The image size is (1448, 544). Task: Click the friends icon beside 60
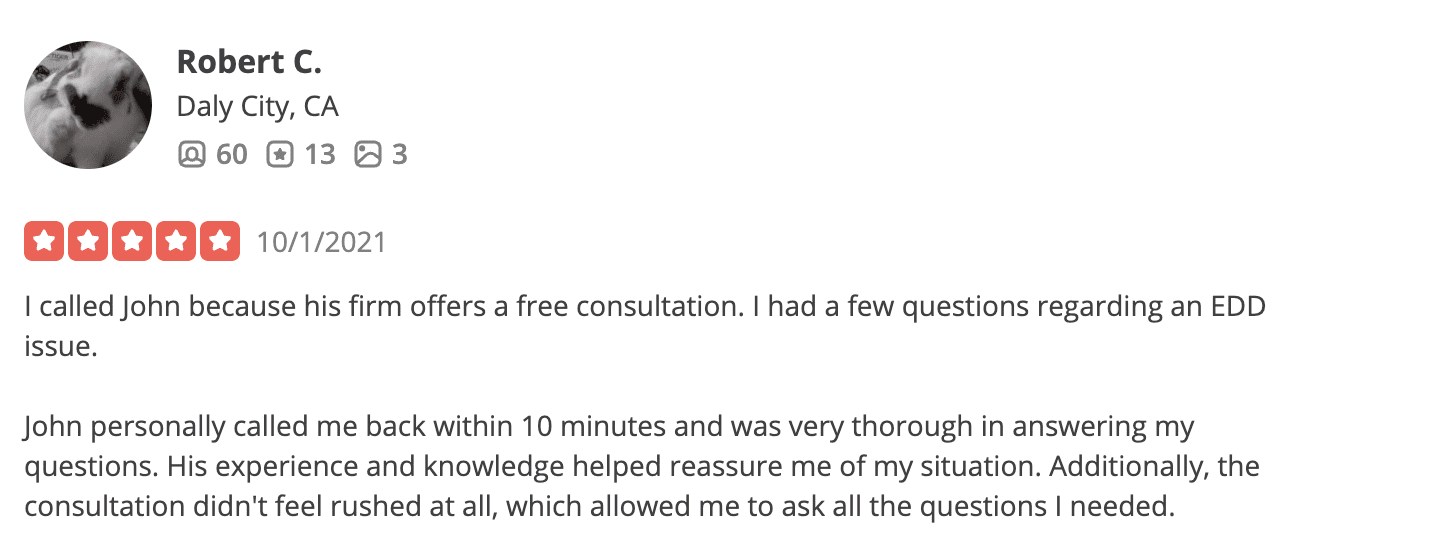click(x=191, y=154)
